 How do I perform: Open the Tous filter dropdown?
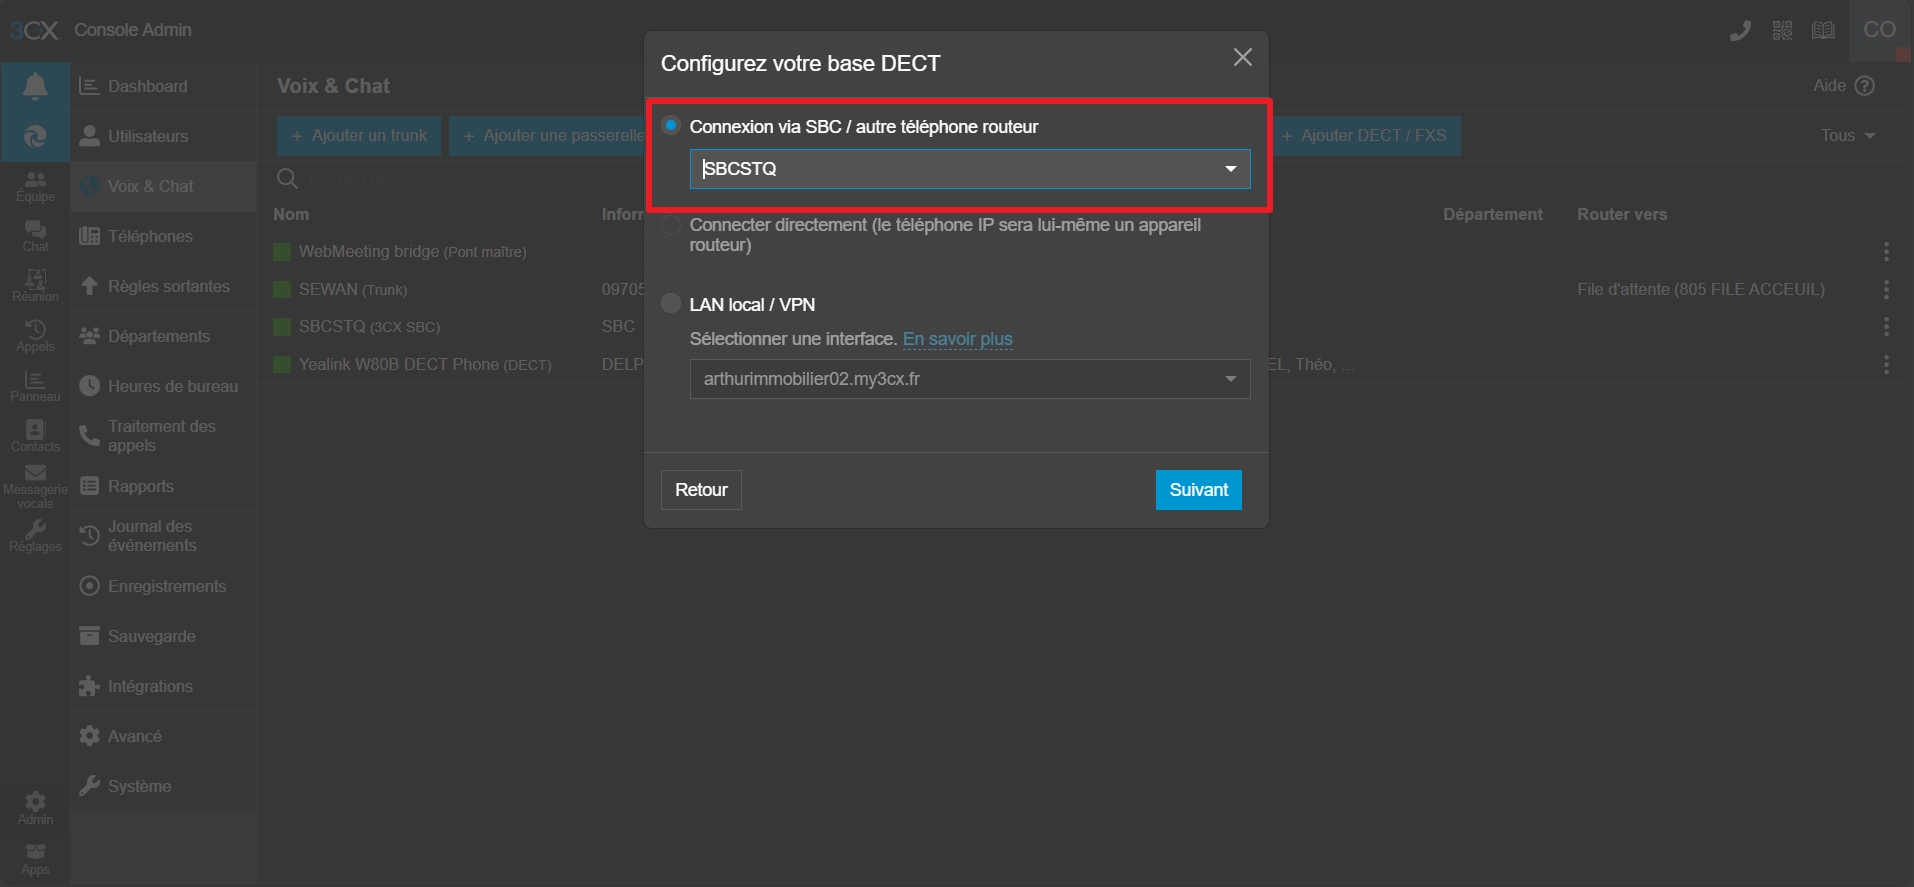click(x=1847, y=135)
